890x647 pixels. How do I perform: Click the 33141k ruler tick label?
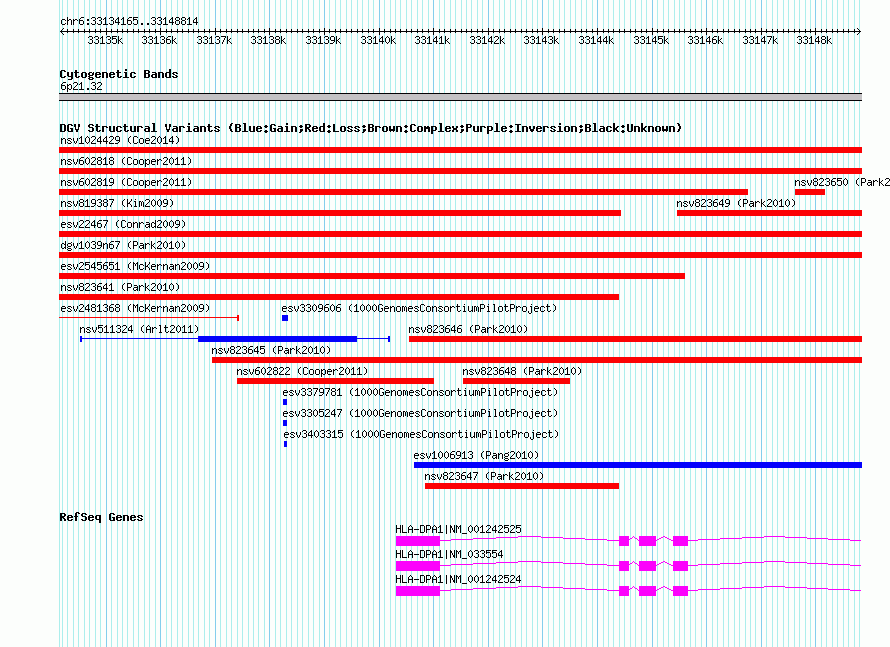[x=432, y=40]
